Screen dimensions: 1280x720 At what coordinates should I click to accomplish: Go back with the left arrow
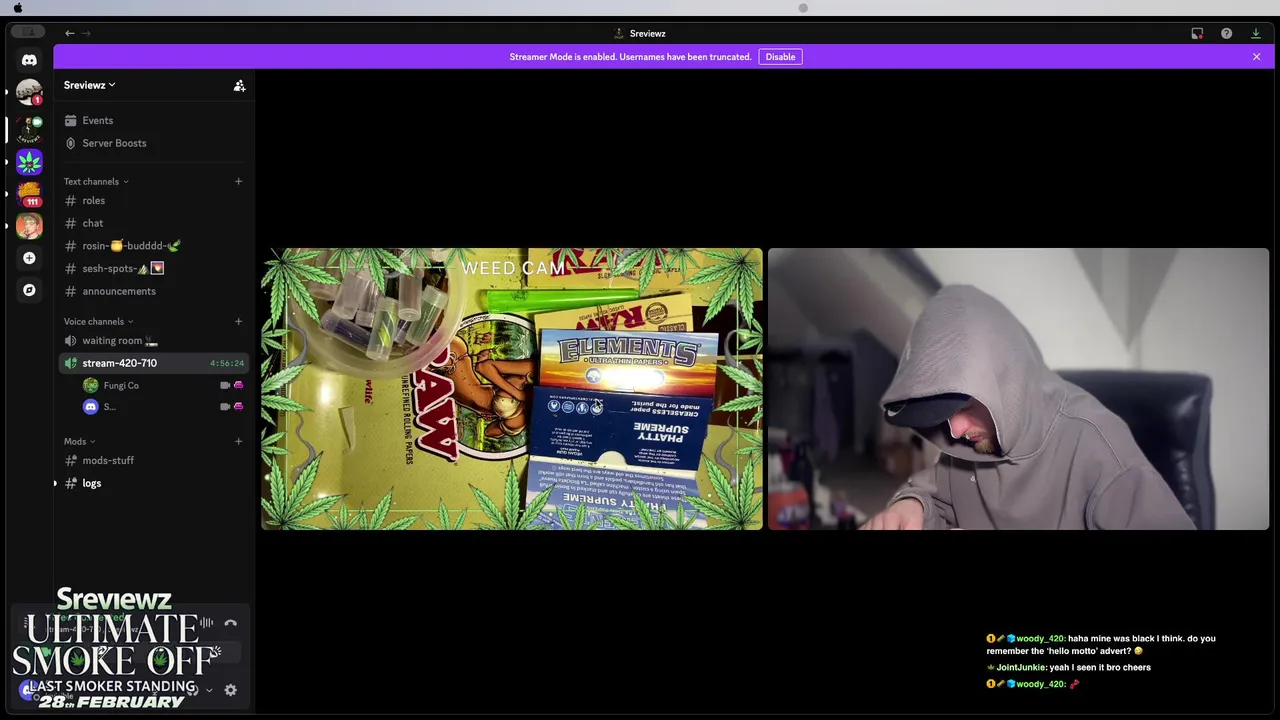pyautogui.click(x=70, y=33)
